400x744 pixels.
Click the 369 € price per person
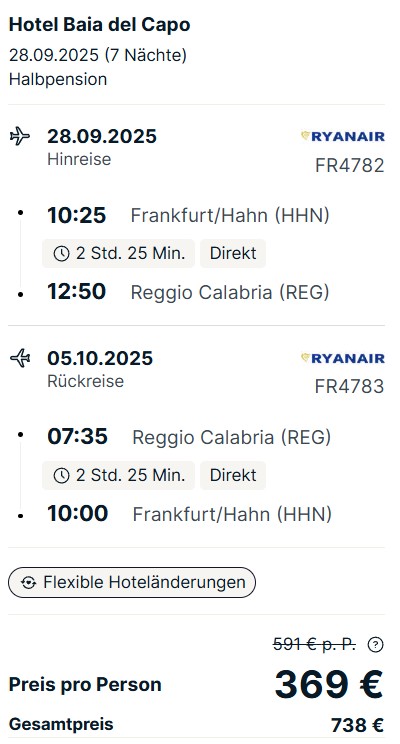click(329, 685)
